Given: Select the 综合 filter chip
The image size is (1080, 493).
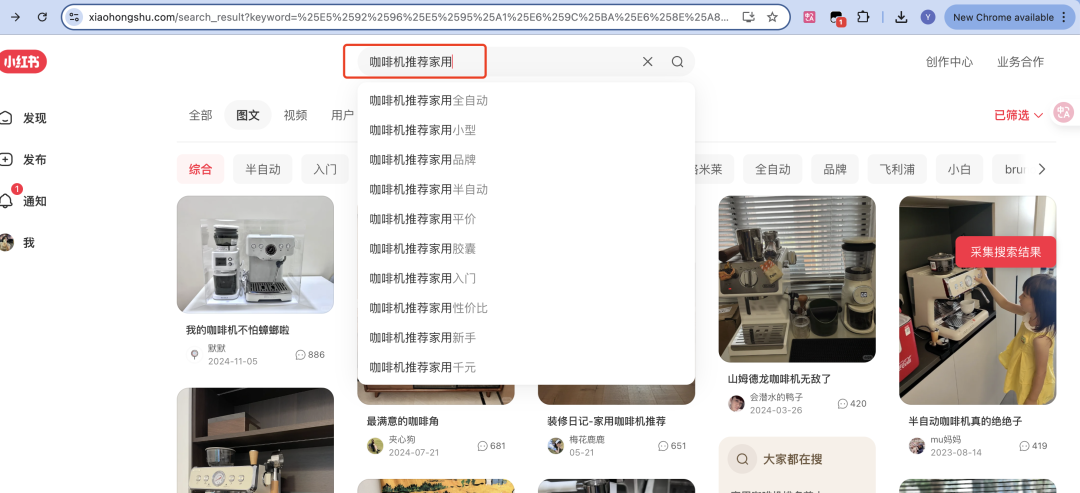Looking at the screenshot, I should coord(200,169).
